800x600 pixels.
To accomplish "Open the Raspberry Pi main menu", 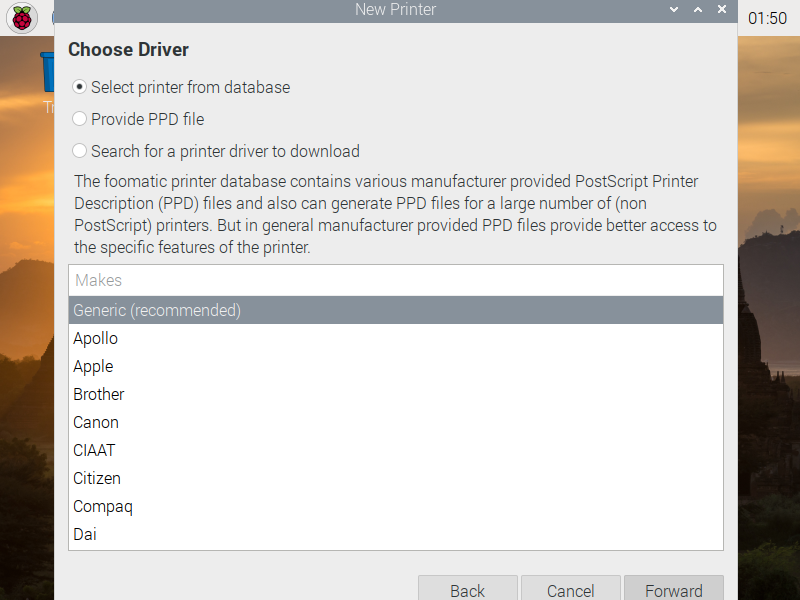I will 21,18.
